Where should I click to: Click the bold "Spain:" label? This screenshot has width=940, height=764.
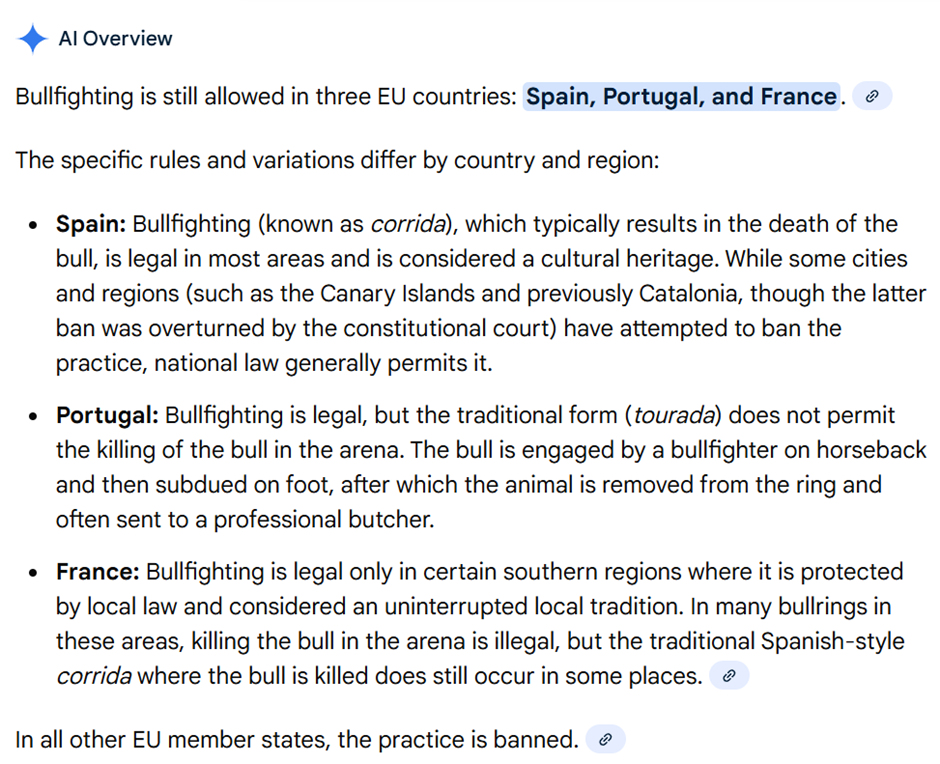point(91,224)
